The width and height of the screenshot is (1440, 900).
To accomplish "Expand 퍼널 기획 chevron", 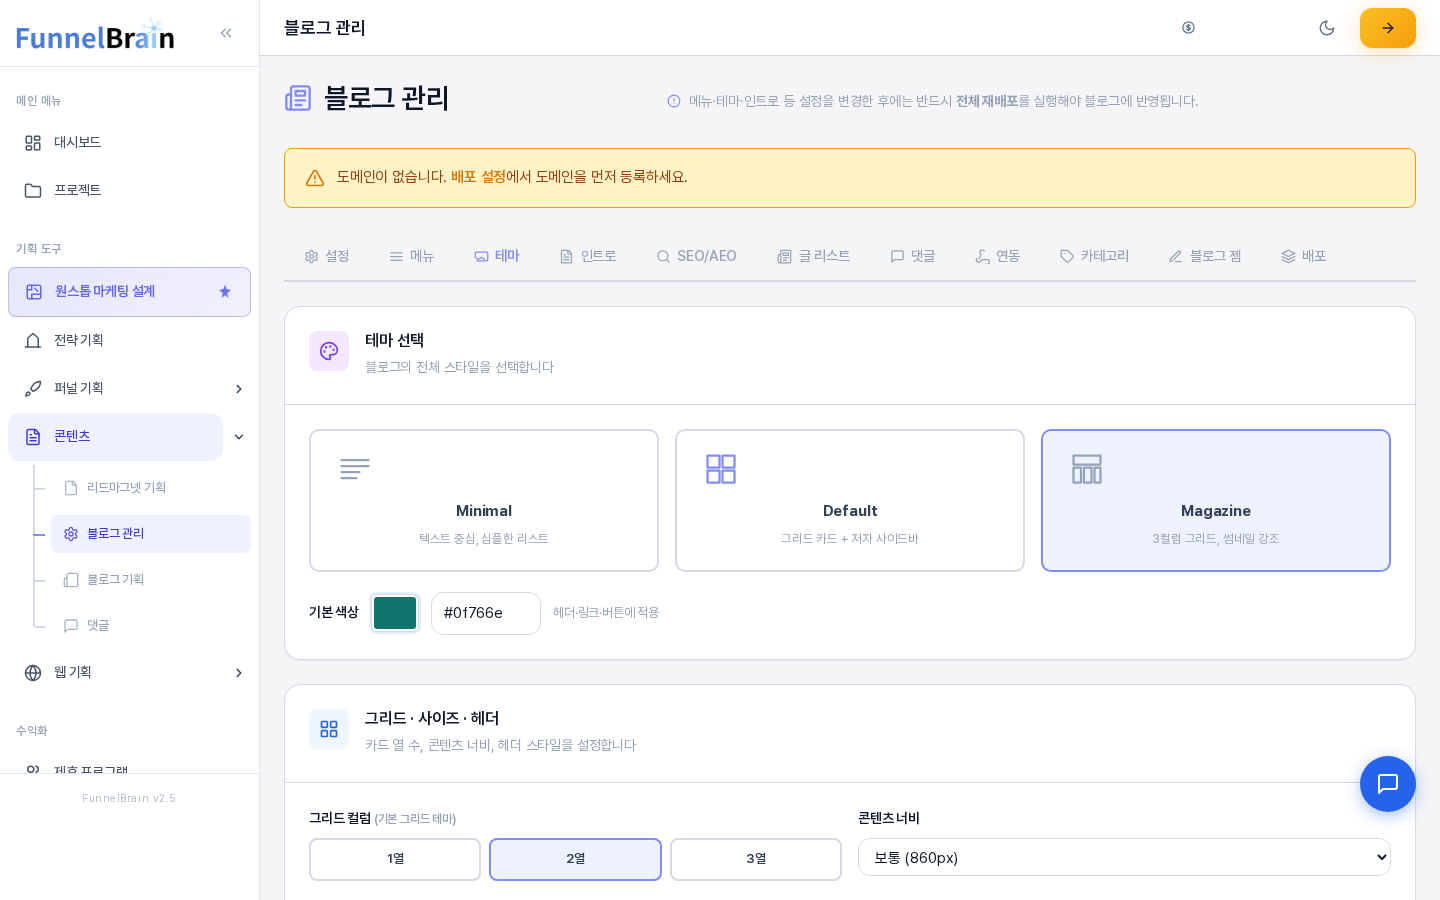I will [238, 389].
